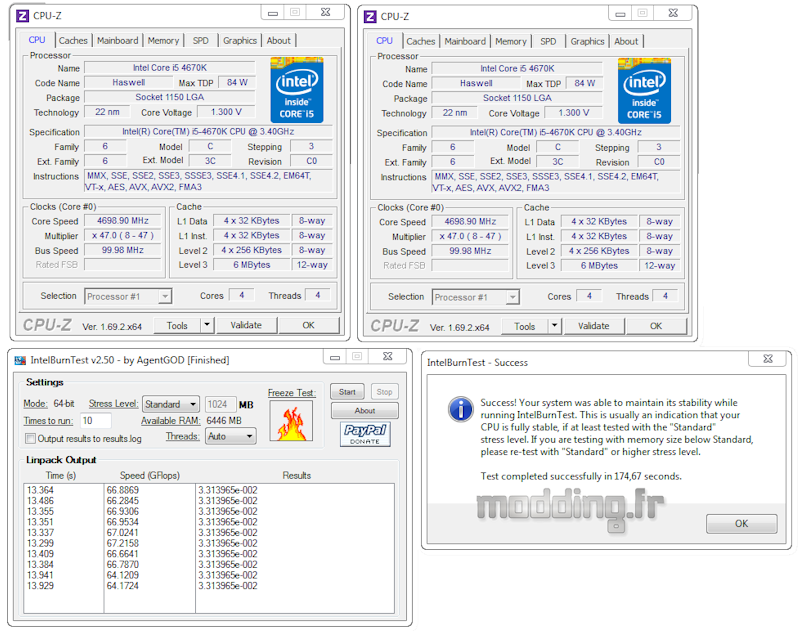This screenshot has width=800, height=631.
Task: Click the CPU-Z app icon in left window title bar
Action: coord(22,16)
